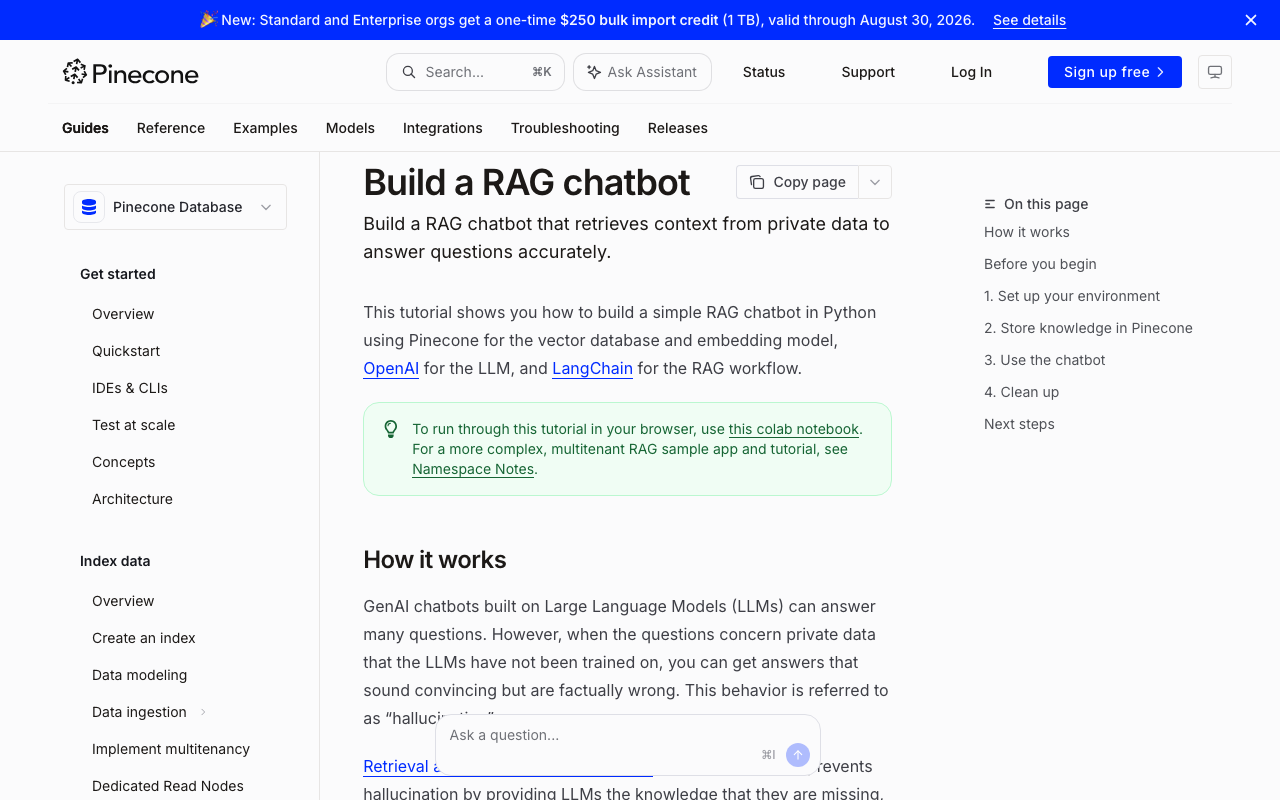Jump to Next steps section

[1019, 424]
